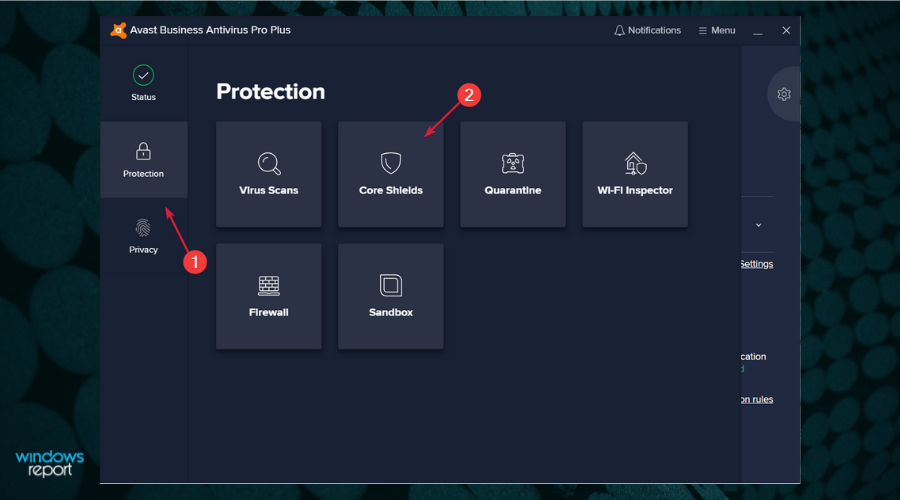Viewport: 900px width, 500px height.
Task: Close the Avast window
Action: (x=786, y=30)
